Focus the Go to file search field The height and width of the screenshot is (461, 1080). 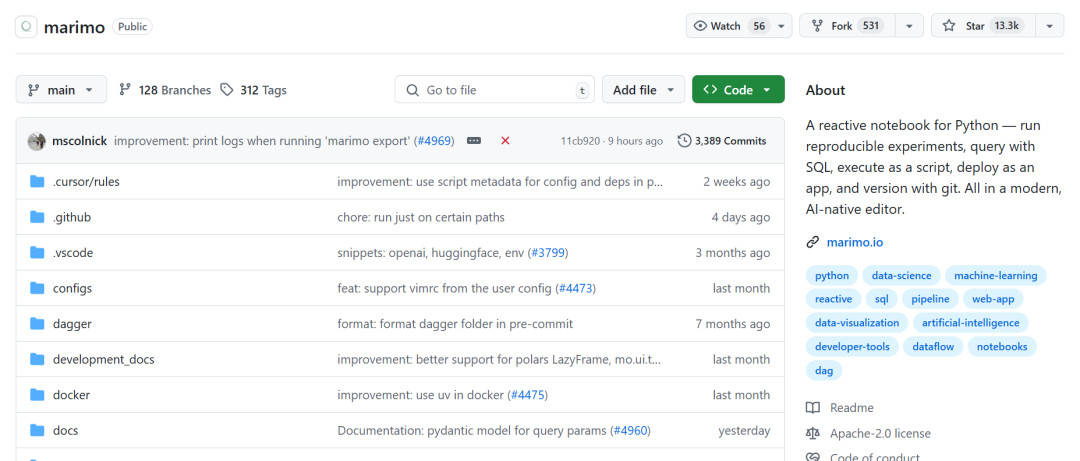click(x=495, y=90)
